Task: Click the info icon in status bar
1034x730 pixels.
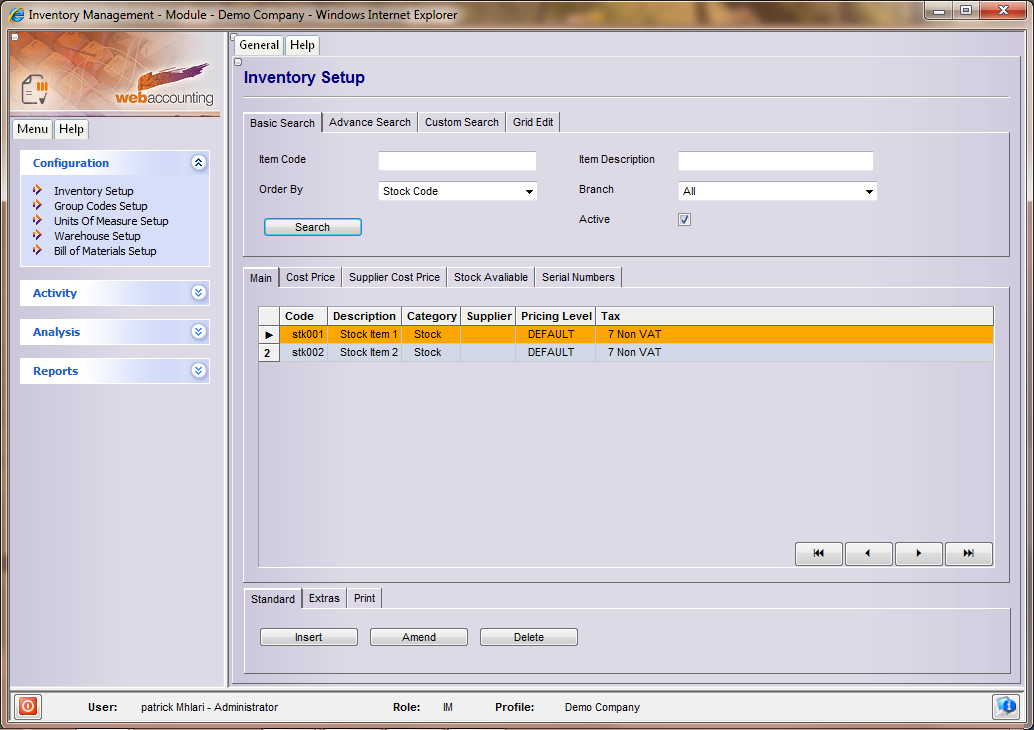Action: (1006, 706)
